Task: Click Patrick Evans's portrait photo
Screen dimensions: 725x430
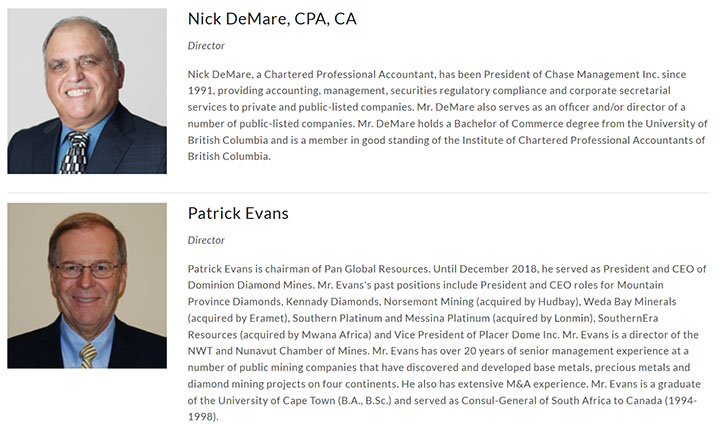Action: 87,286
